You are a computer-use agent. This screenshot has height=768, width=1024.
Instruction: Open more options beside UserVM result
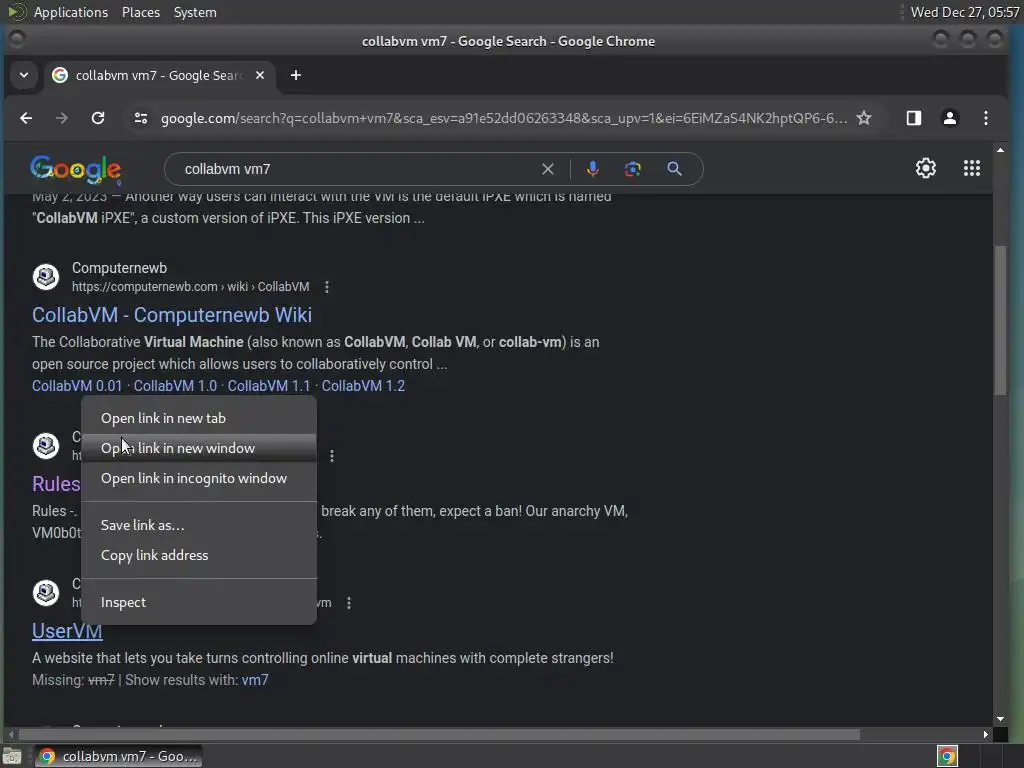[349, 603]
